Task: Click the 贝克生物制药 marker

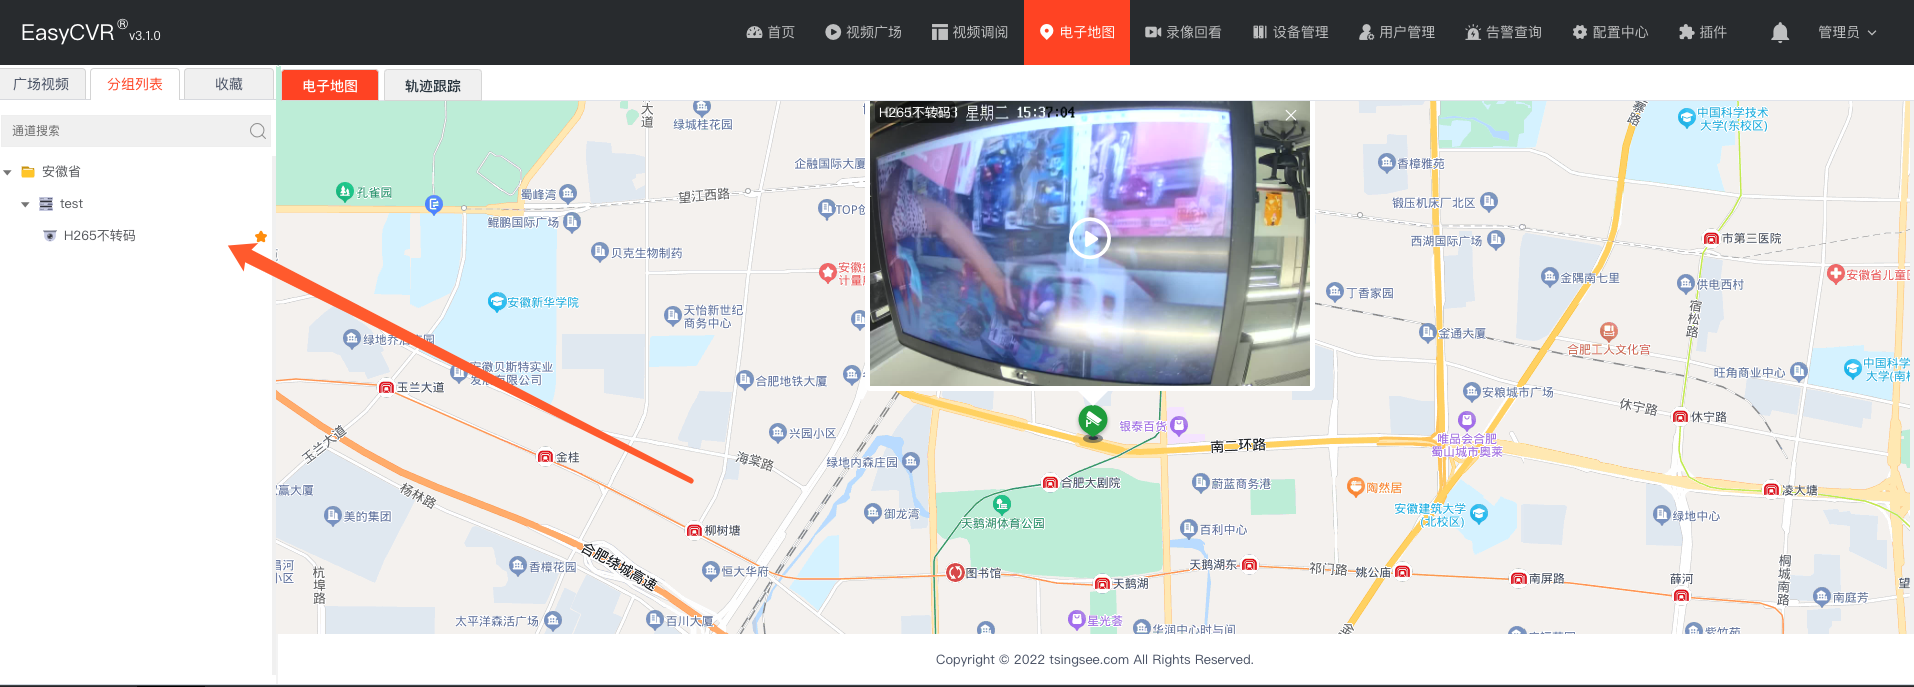Action: (x=600, y=252)
